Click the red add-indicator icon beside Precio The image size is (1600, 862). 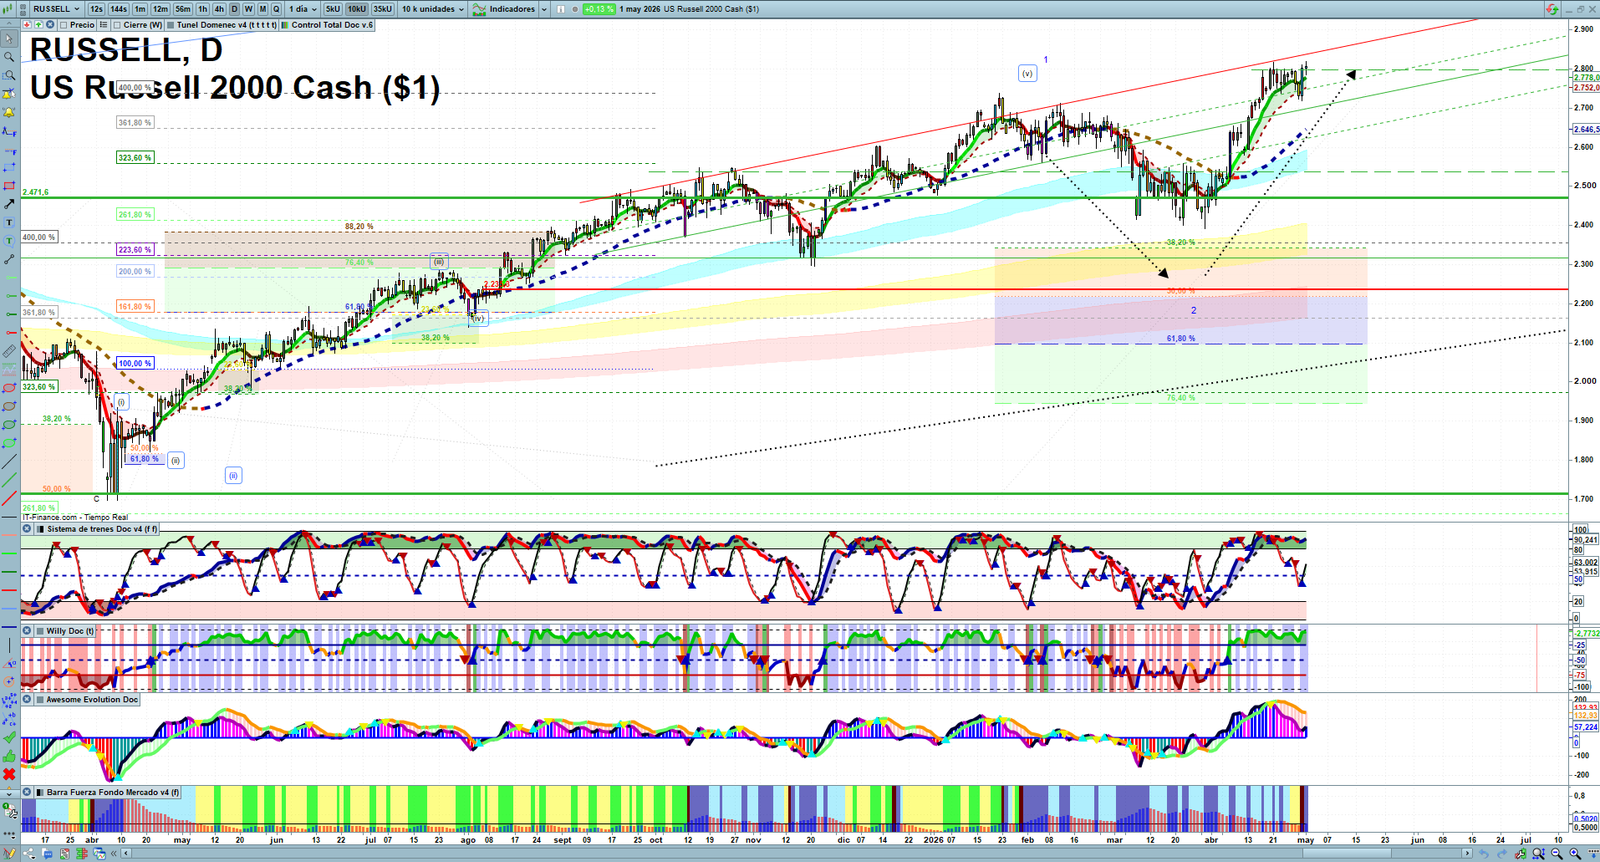coord(27,25)
